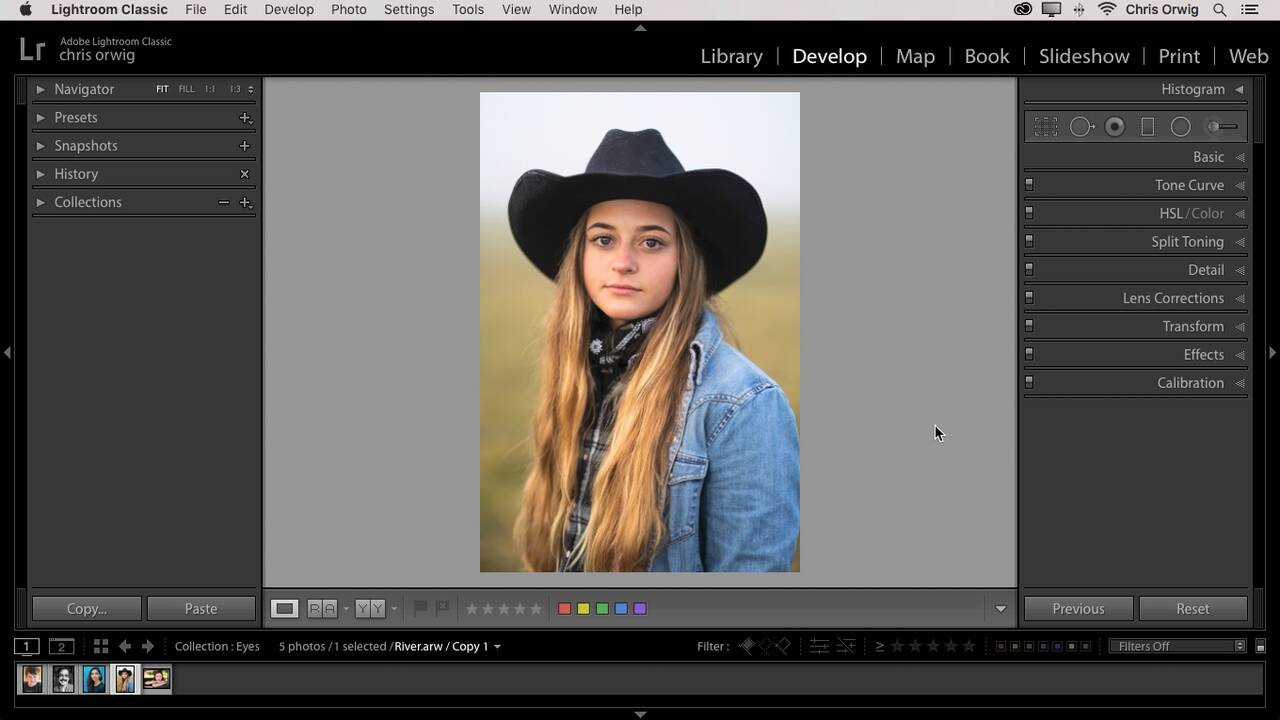Switch to Reference view (R|A)
This screenshot has height=720, width=1280.
(x=322, y=608)
